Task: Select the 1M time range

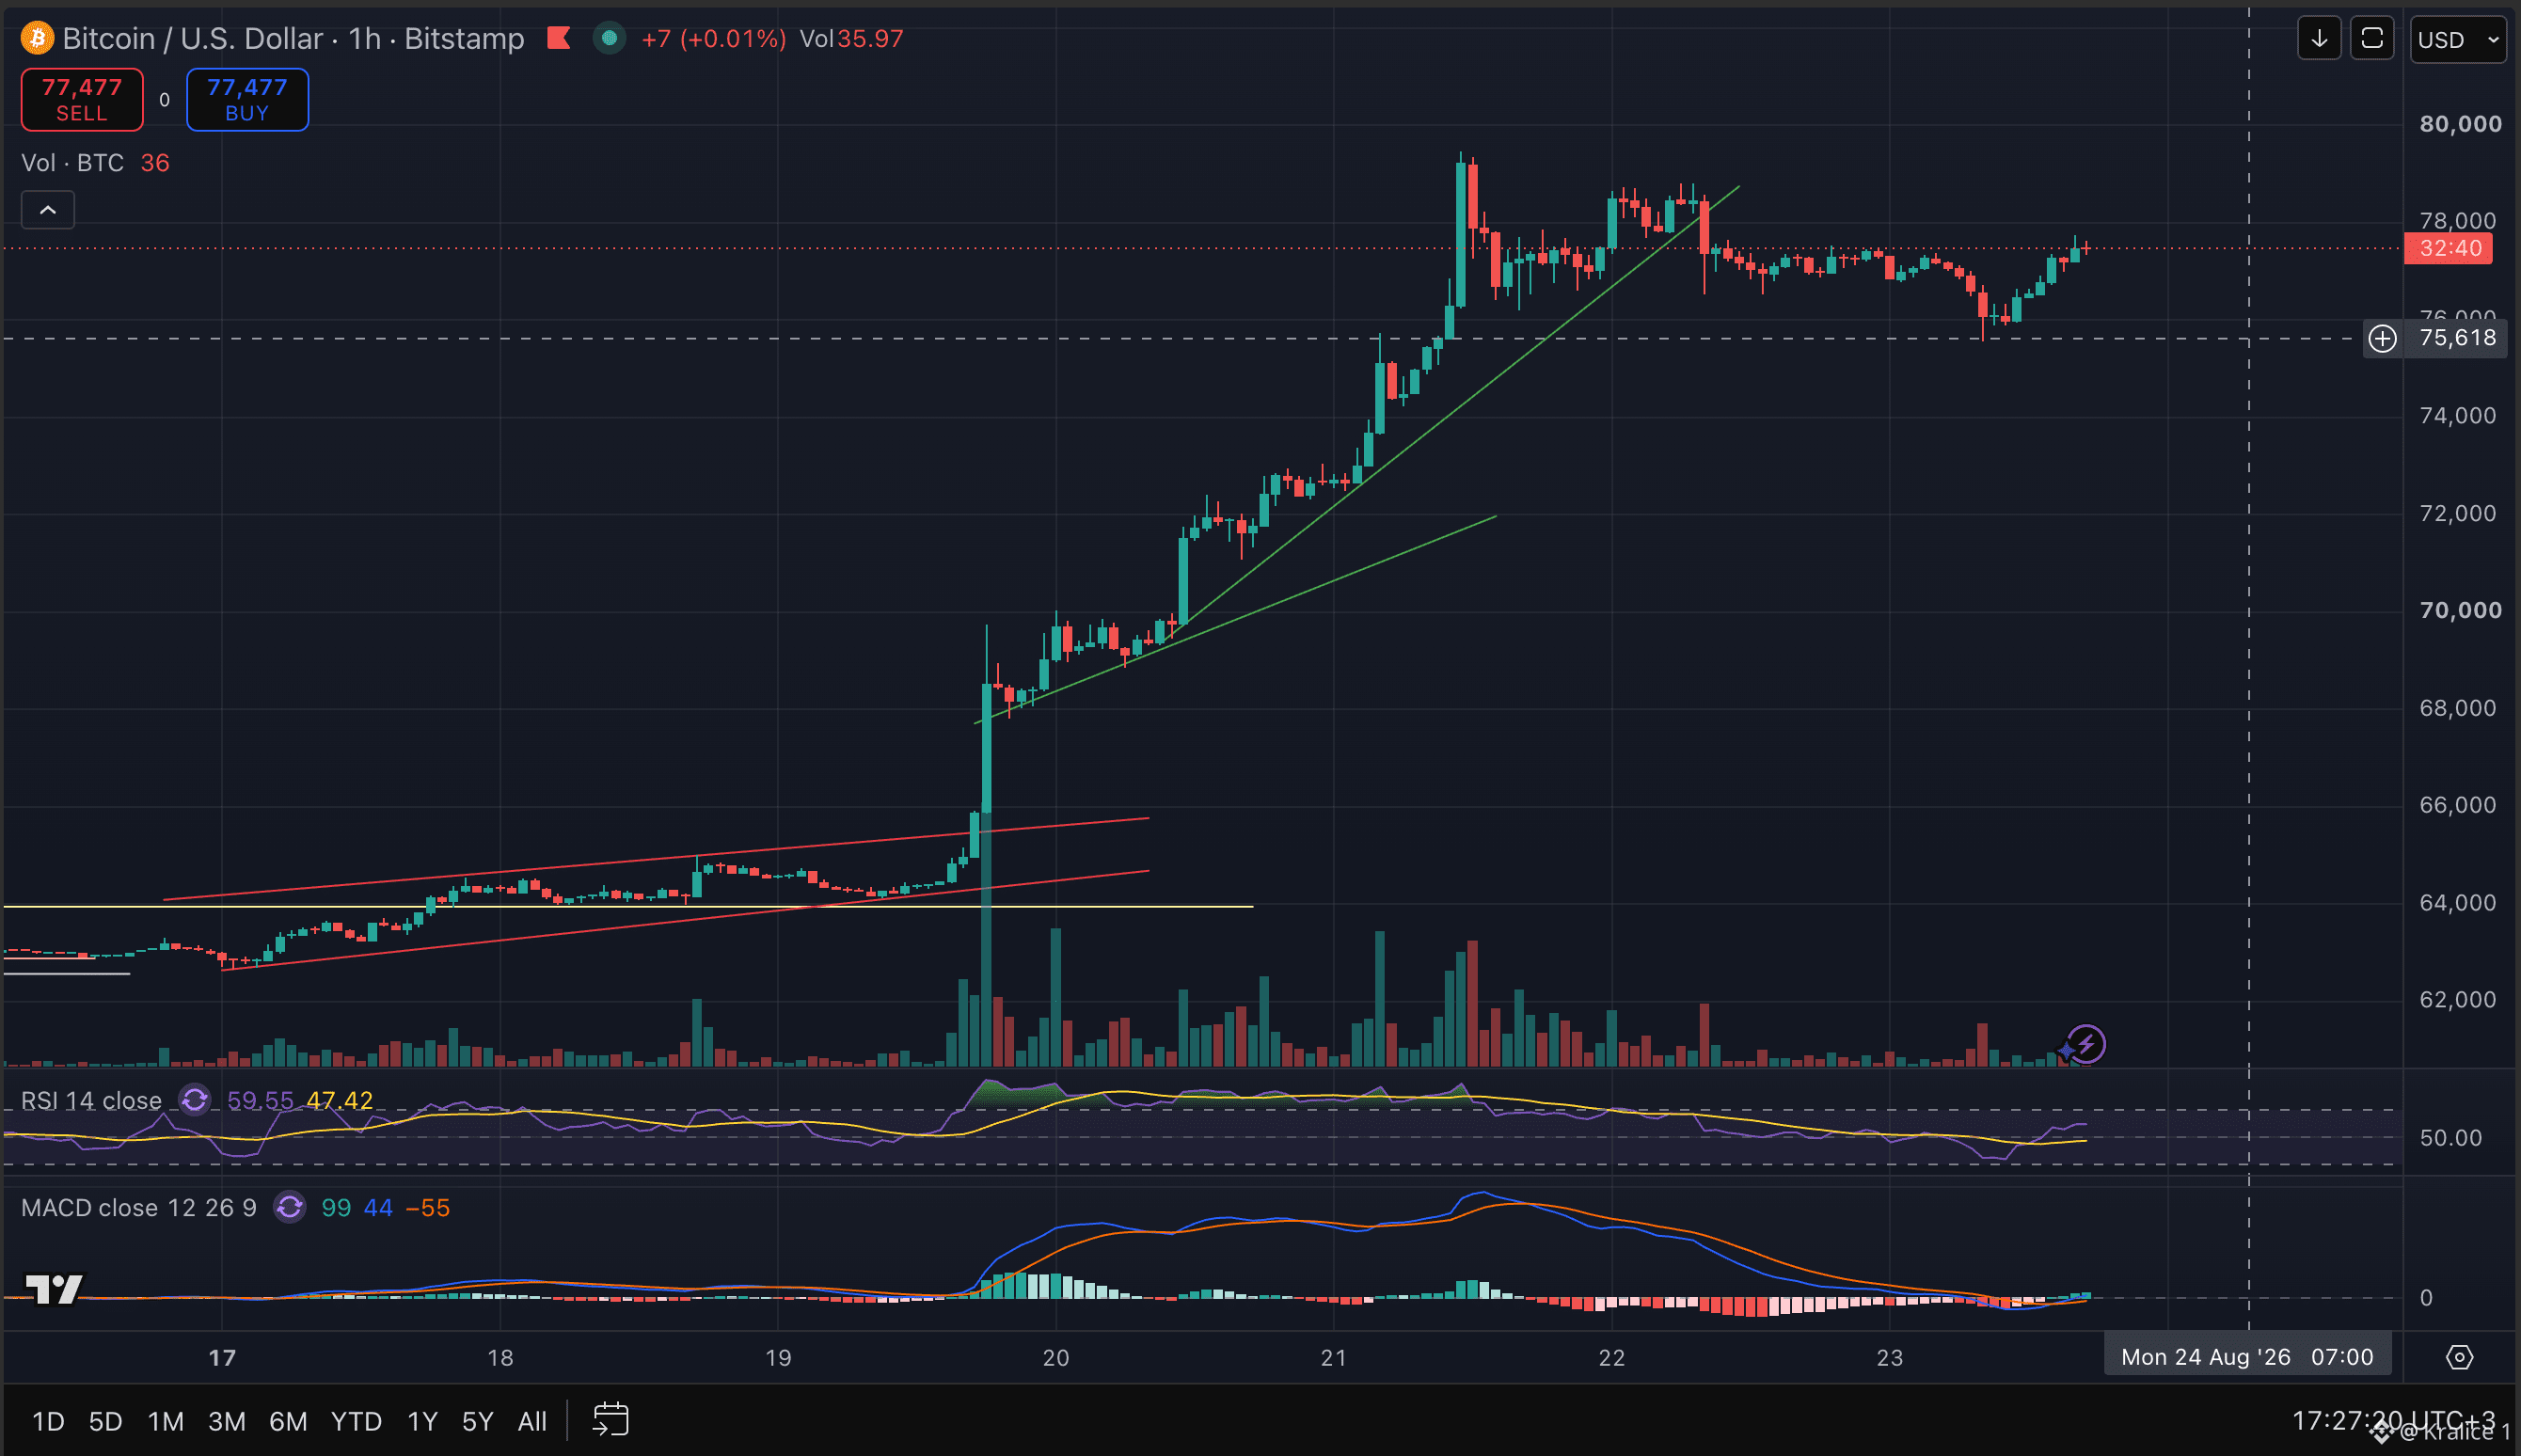Action: click(x=165, y=1421)
